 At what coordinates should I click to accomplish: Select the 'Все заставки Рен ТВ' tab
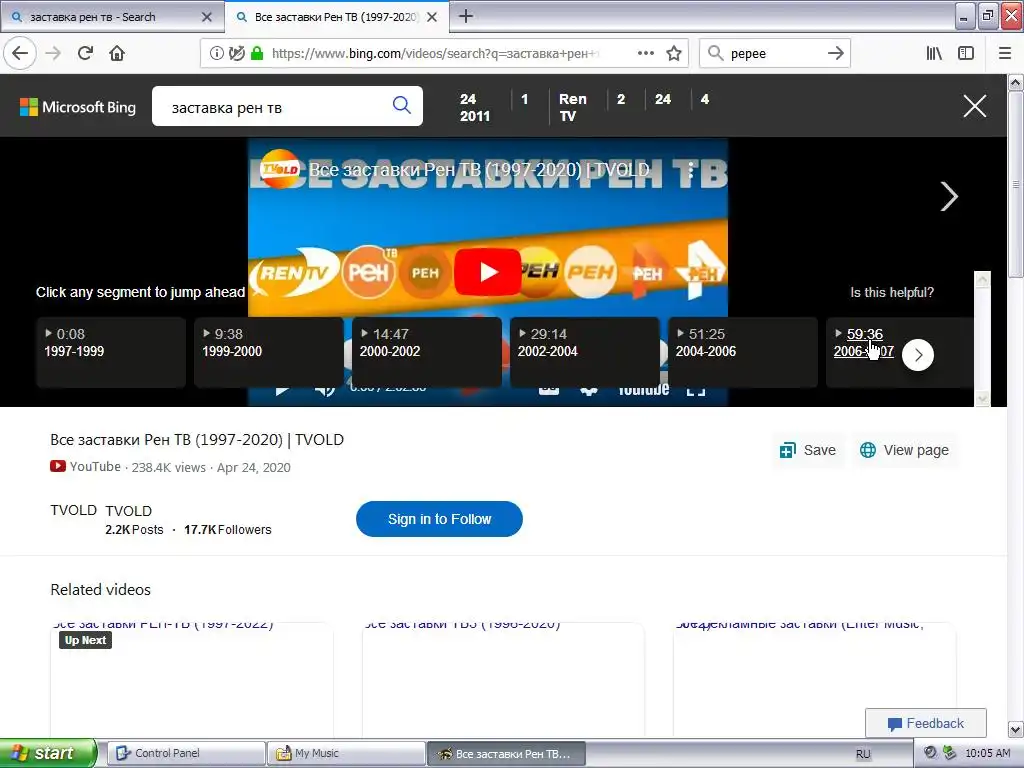[336, 17]
